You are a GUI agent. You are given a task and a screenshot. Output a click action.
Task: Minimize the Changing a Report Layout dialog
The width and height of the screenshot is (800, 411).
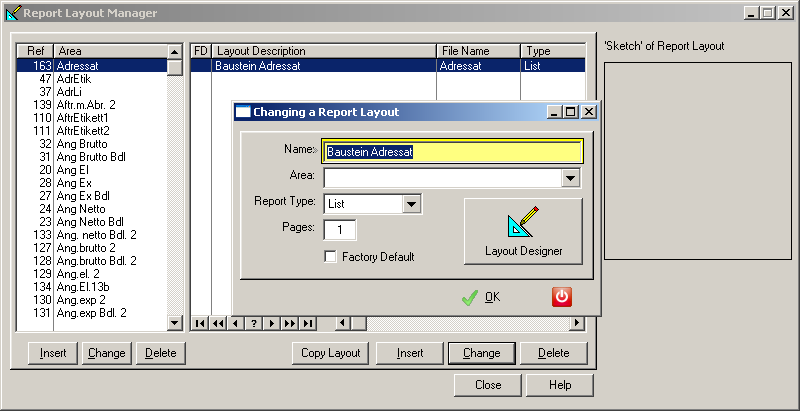pos(555,112)
